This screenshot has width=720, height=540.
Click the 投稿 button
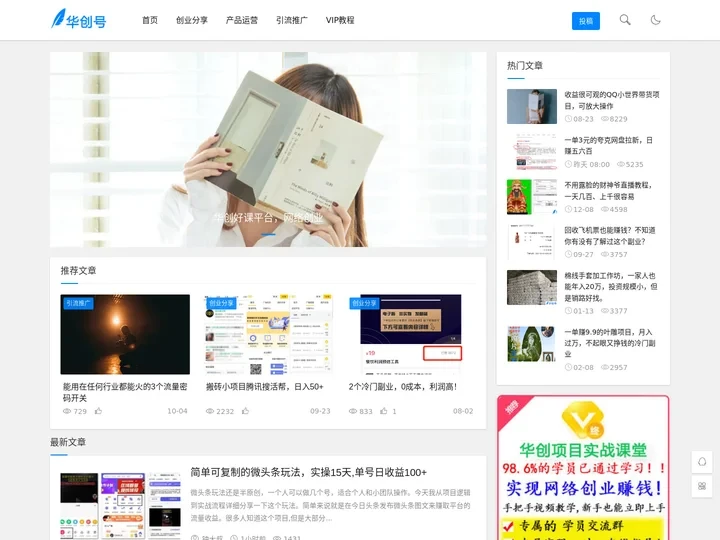coord(585,21)
